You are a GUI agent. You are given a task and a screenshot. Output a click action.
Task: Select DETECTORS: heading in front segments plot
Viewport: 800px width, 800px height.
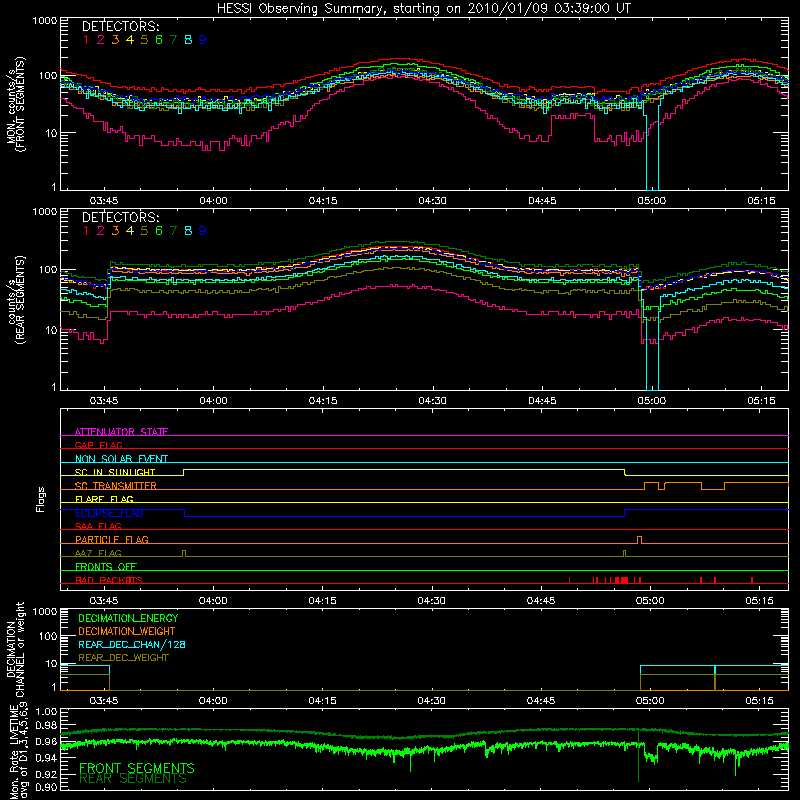(120, 27)
